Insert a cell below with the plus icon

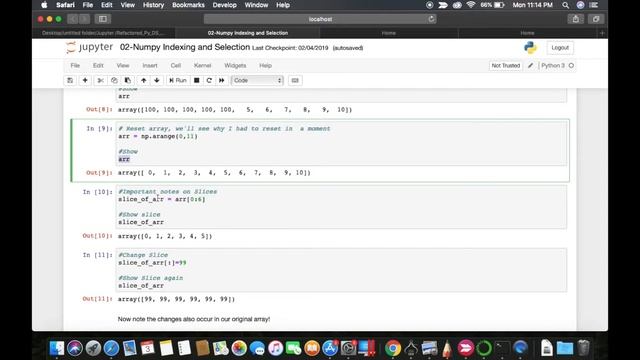pos(85,80)
